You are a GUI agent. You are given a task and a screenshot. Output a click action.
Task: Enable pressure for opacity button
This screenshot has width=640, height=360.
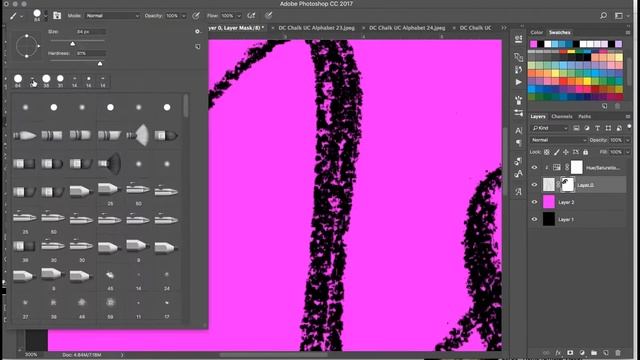point(196,16)
